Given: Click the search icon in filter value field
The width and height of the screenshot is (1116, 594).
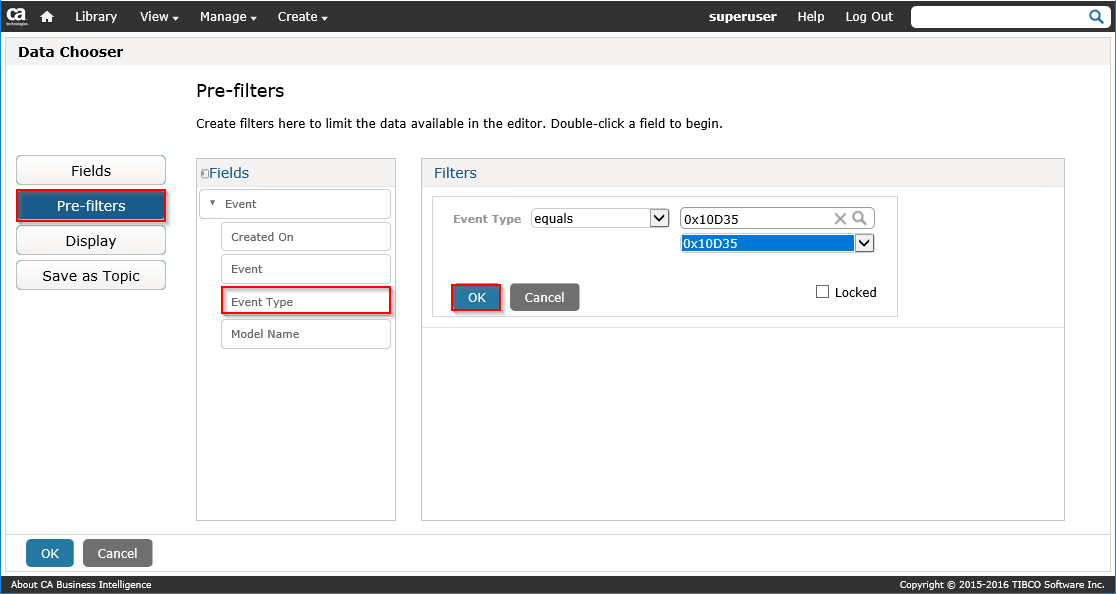Looking at the screenshot, I should 859,218.
